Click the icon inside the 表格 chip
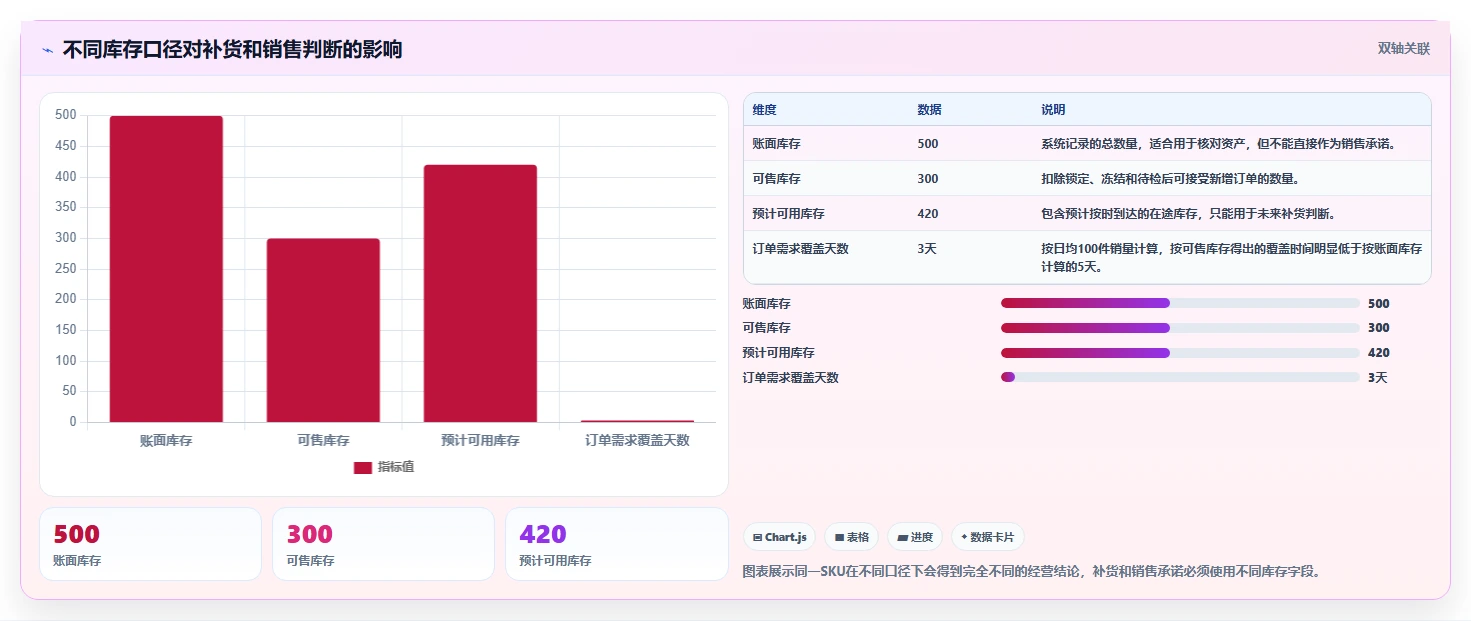 pyautogui.click(x=840, y=538)
